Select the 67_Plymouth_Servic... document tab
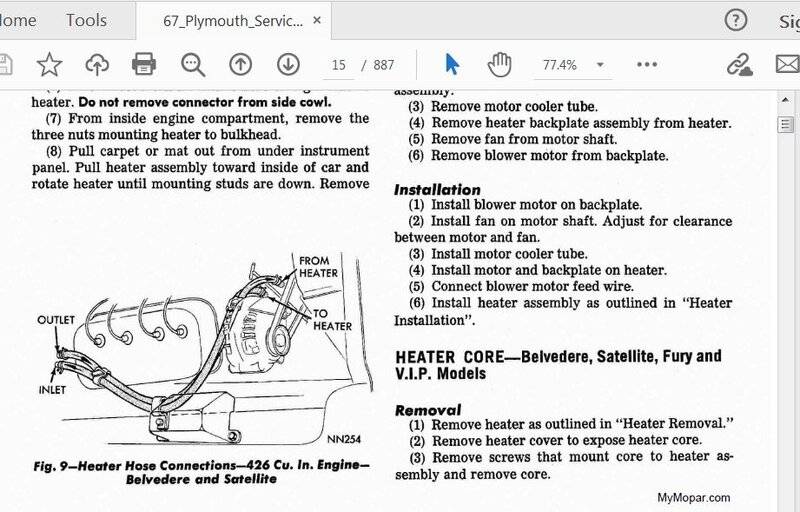800x512 pixels. [x=230, y=21]
